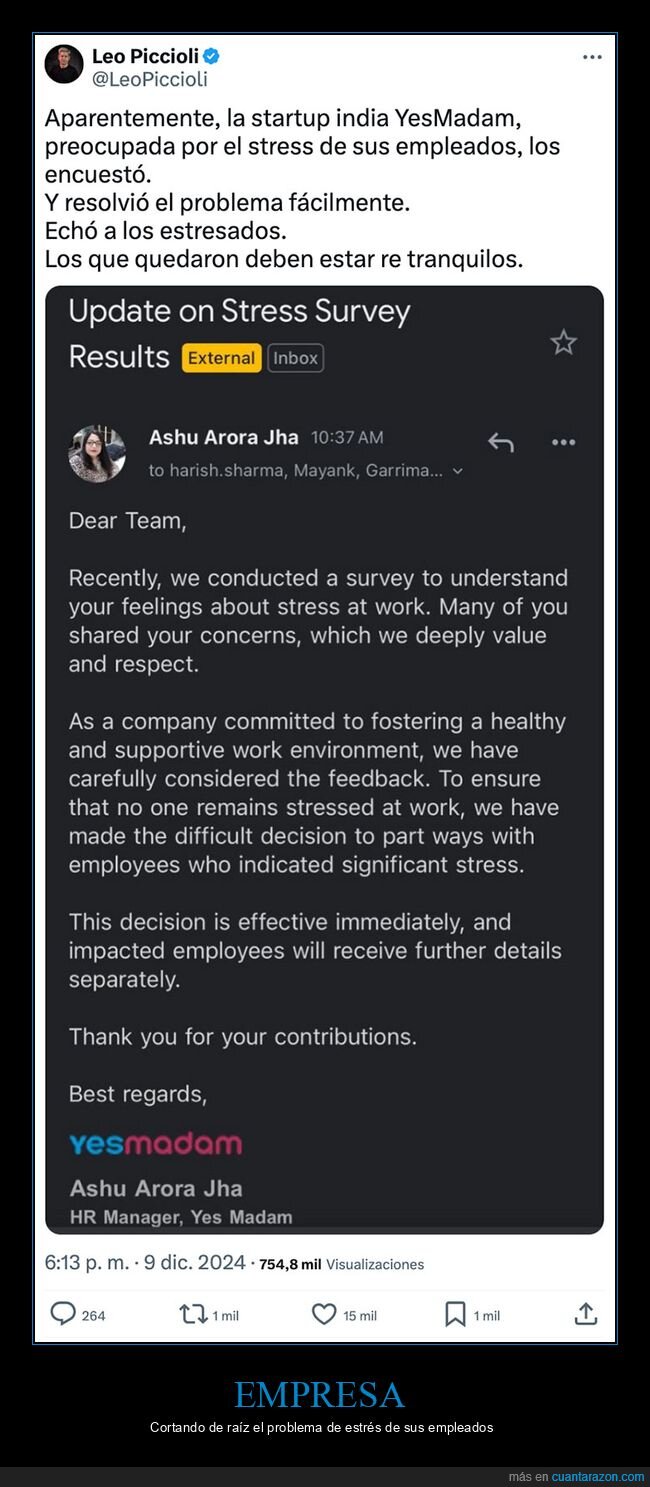Click the yellow External label
Viewport: 650px width, 1487px height.
click(x=221, y=358)
